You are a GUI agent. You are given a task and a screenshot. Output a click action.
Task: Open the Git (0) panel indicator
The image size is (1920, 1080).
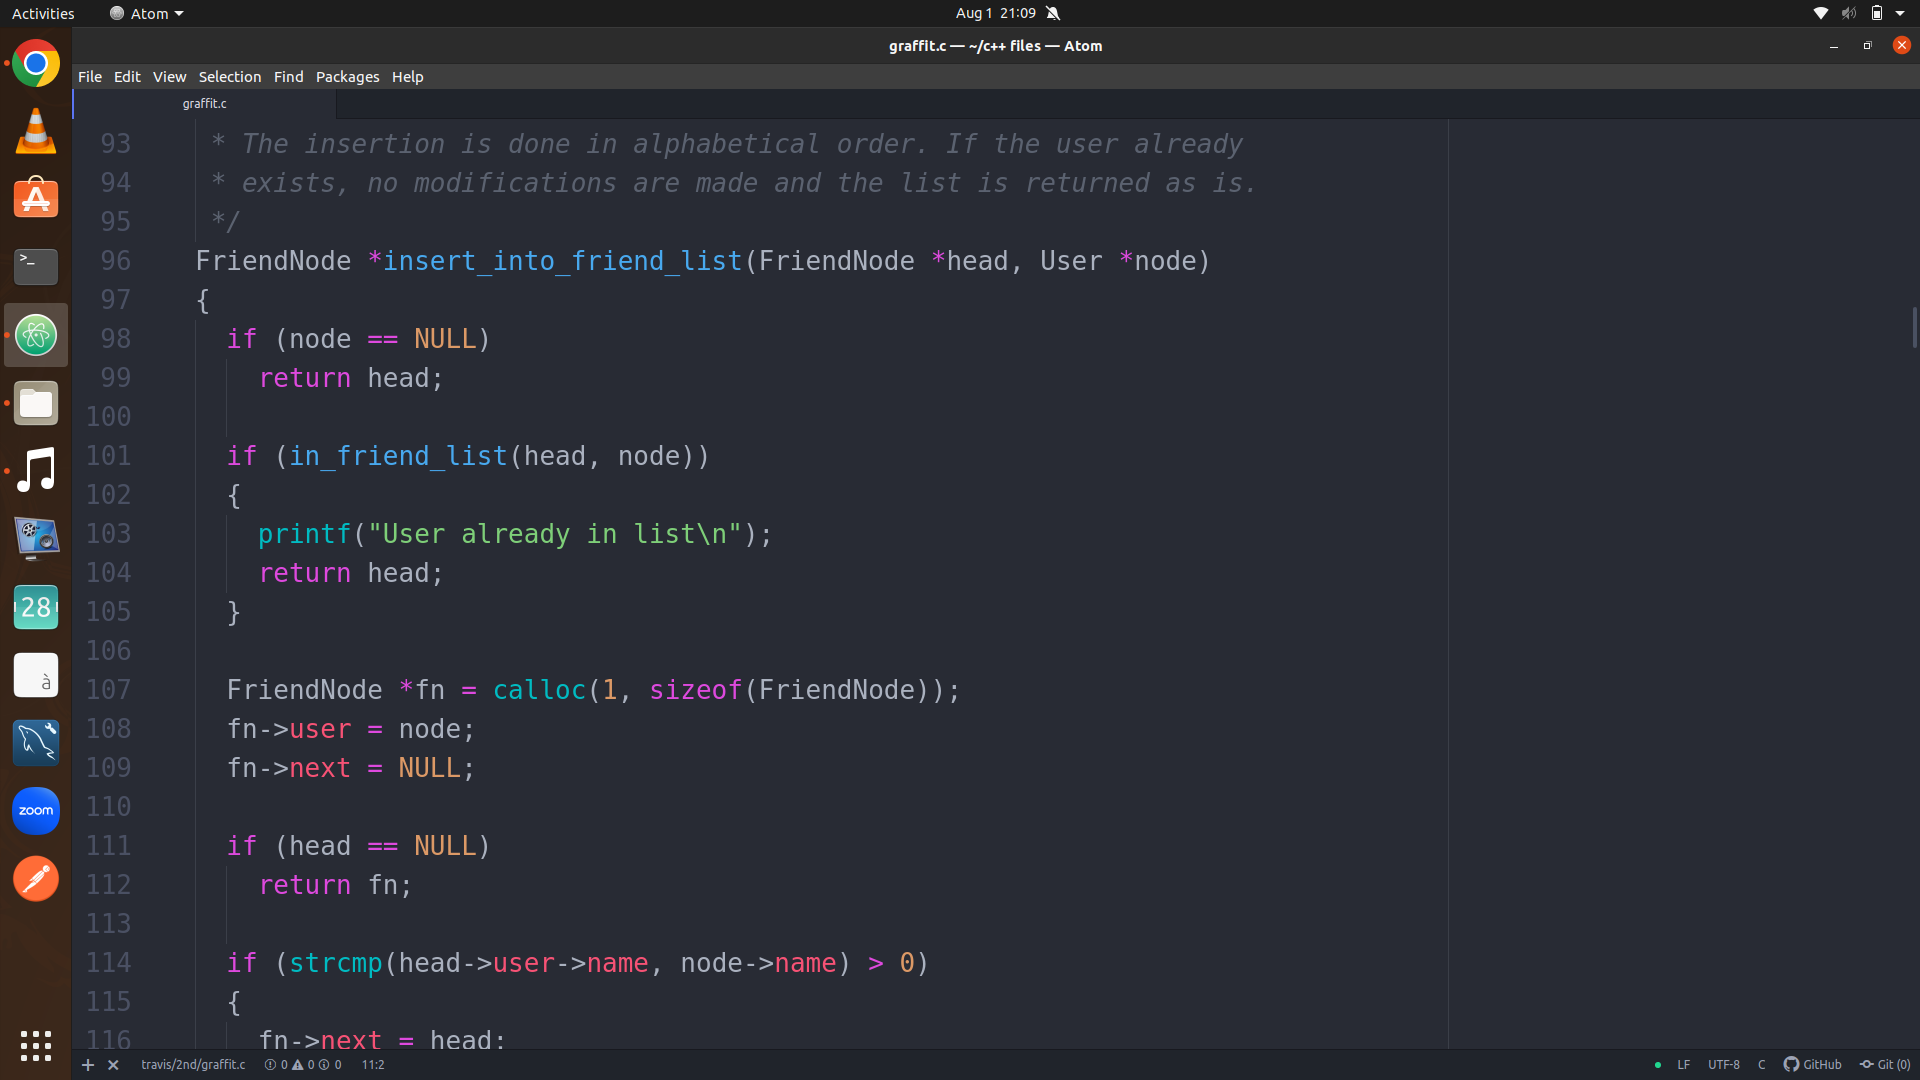click(1885, 1065)
